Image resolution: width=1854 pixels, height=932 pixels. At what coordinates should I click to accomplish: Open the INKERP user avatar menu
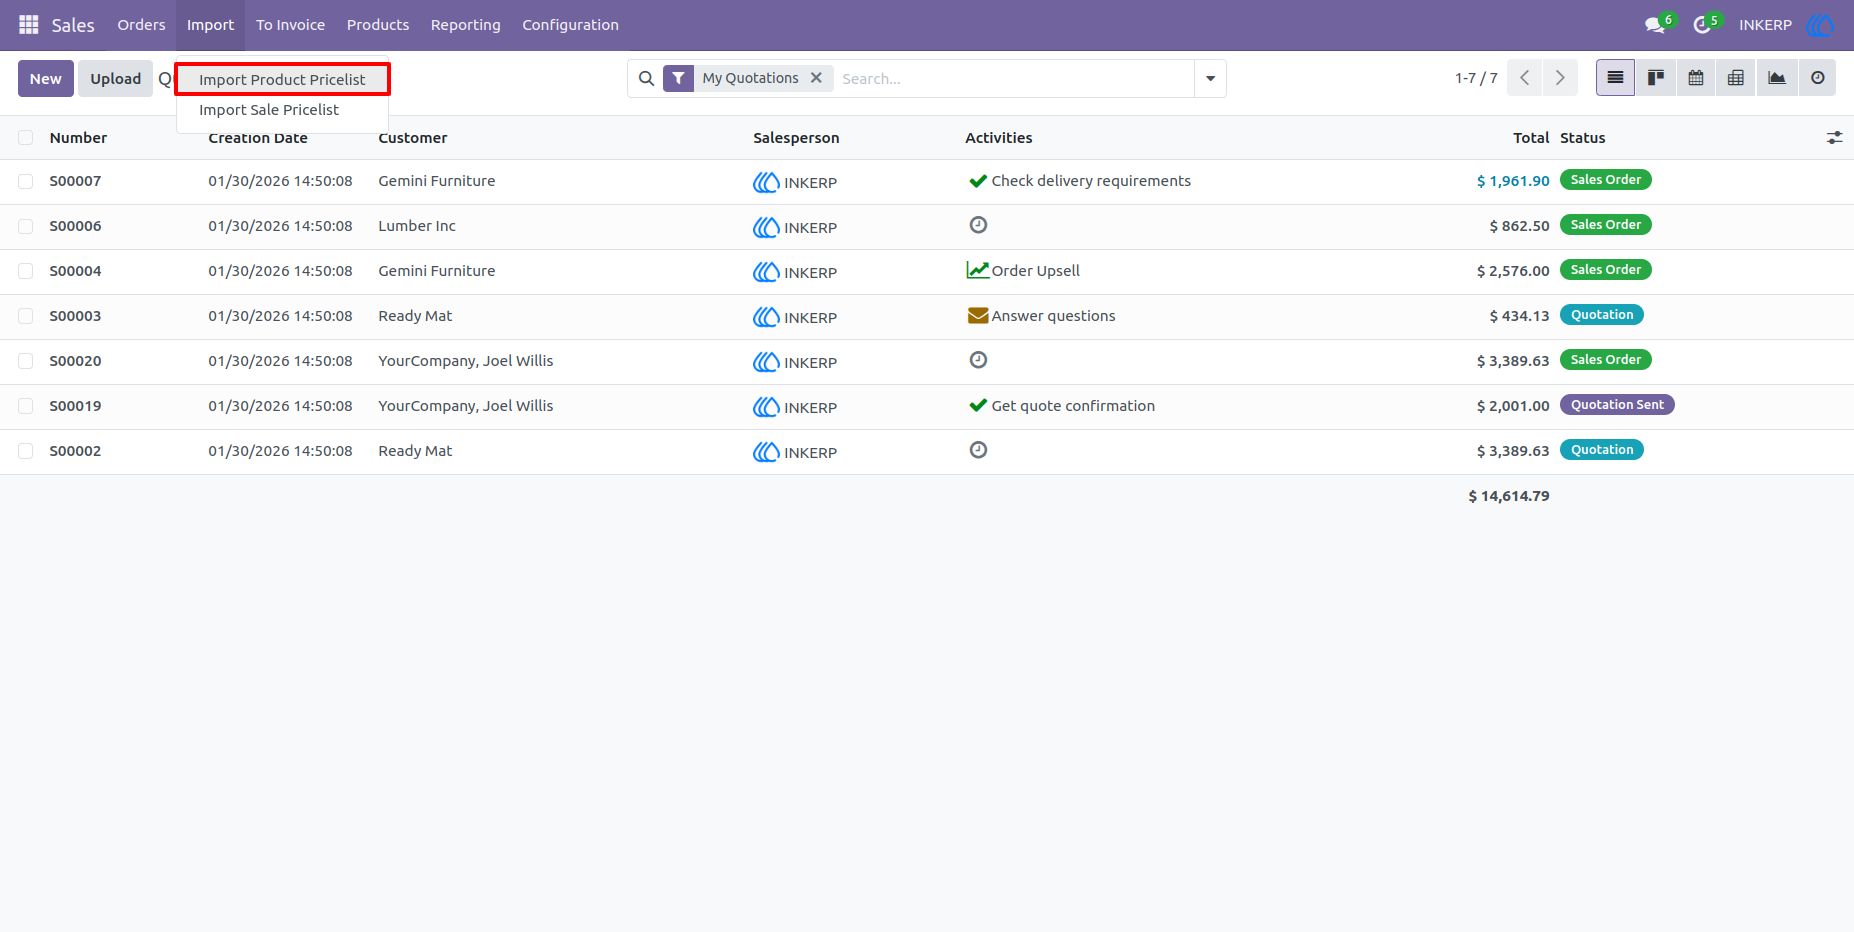[1820, 25]
